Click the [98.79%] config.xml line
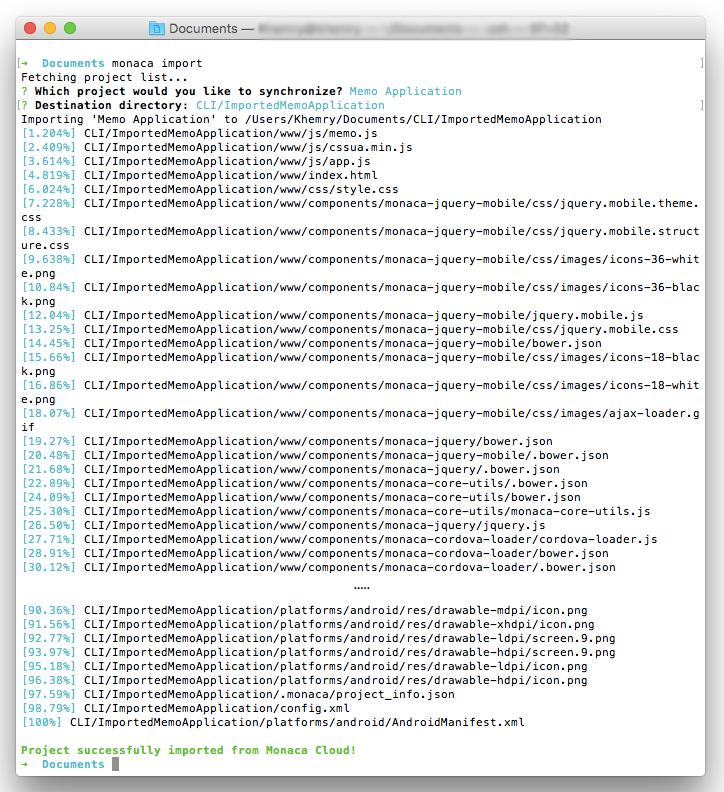This screenshot has width=724, height=792. click(185, 708)
